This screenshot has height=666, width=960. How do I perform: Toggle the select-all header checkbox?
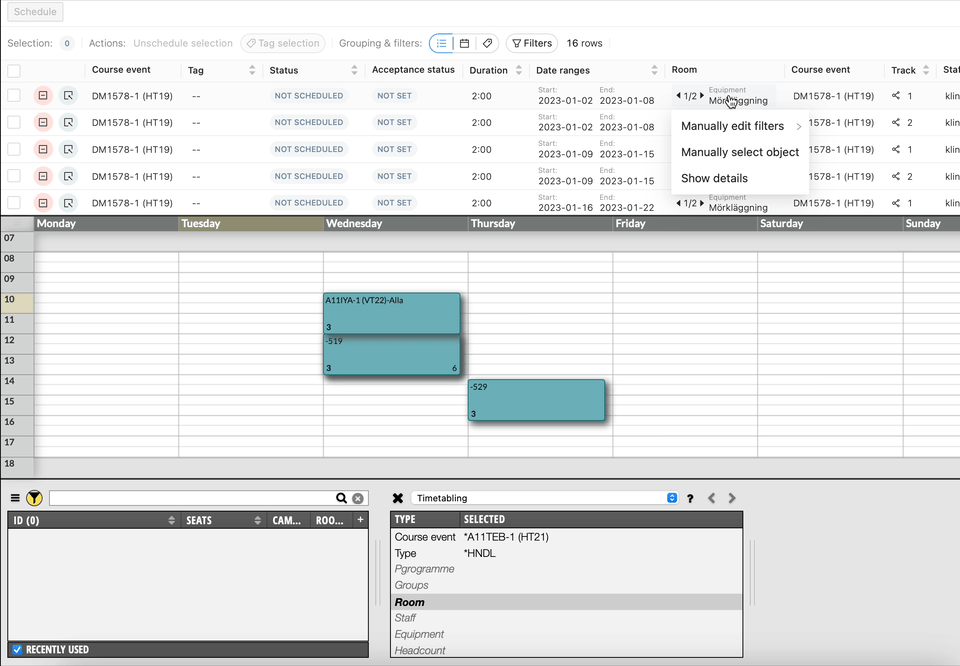pos(14,71)
